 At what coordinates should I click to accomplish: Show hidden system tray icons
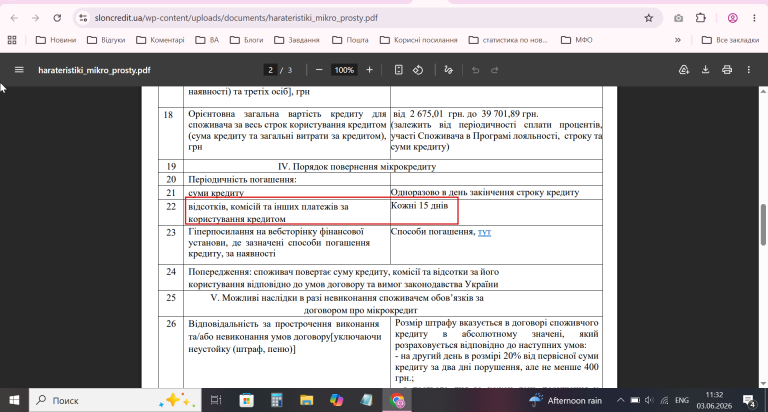(x=620, y=400)
